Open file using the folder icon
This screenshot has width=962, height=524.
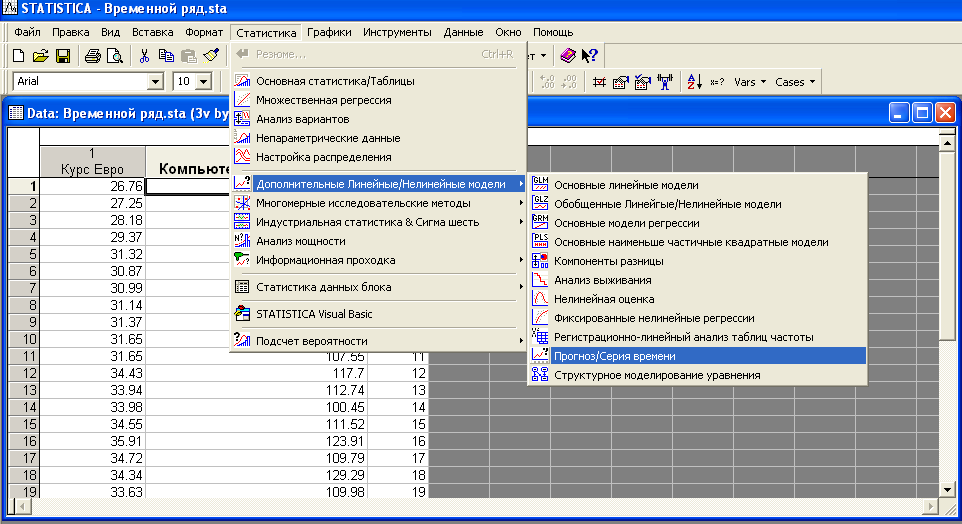point(40,56)
